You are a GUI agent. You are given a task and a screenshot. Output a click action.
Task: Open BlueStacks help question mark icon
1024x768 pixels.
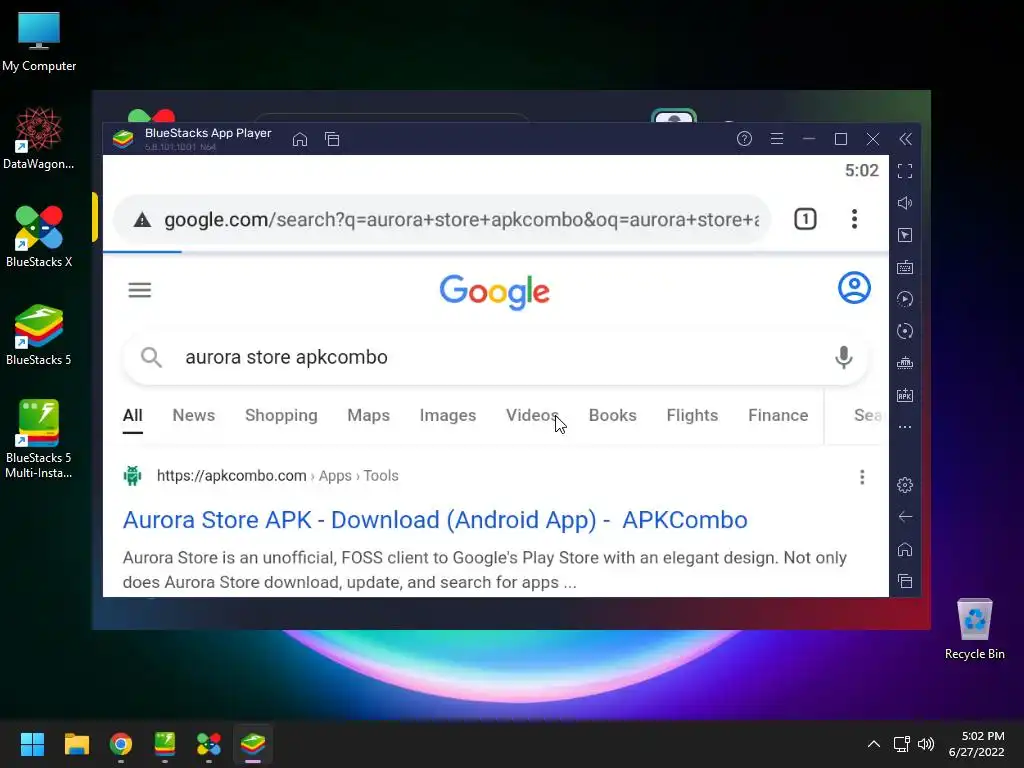(x=744, y=138)
